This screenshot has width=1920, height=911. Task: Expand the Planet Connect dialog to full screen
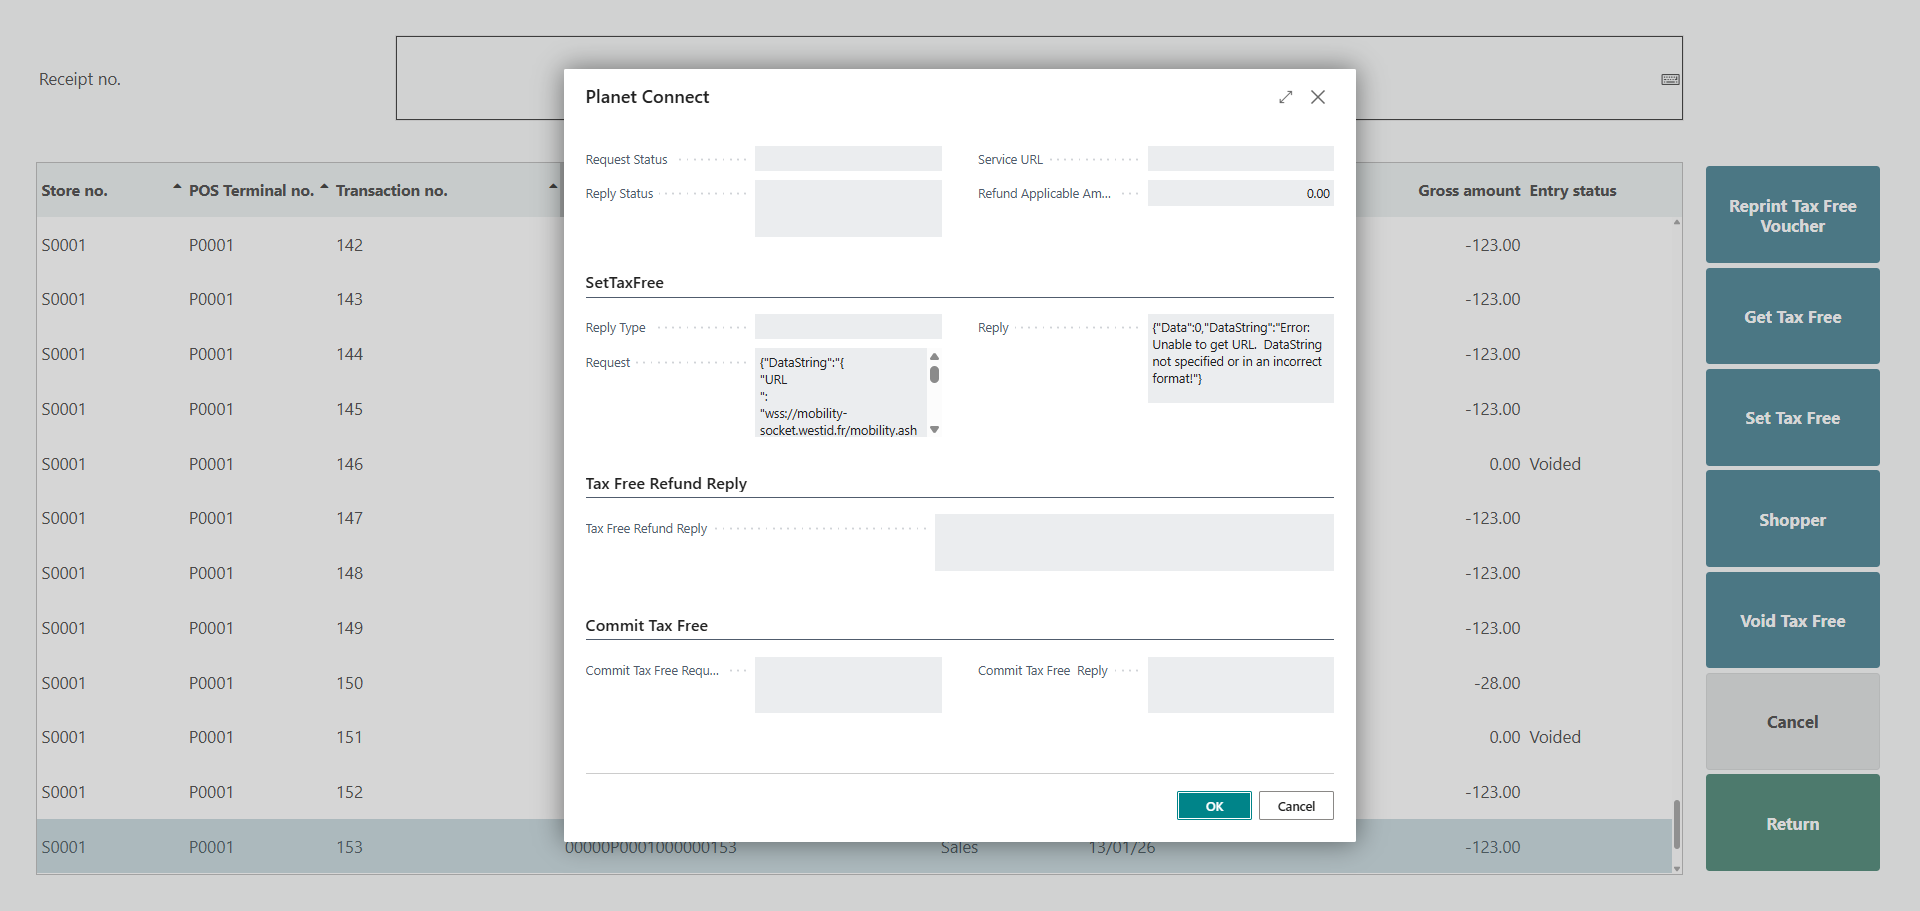pos(1285,97)
